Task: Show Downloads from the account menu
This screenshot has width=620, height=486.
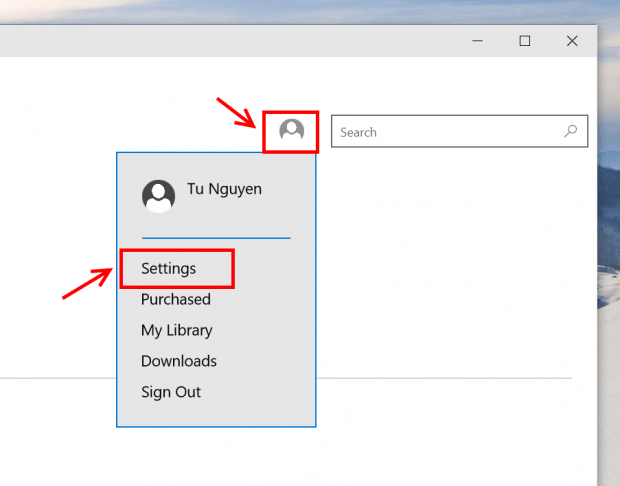Action: point(179,361)
